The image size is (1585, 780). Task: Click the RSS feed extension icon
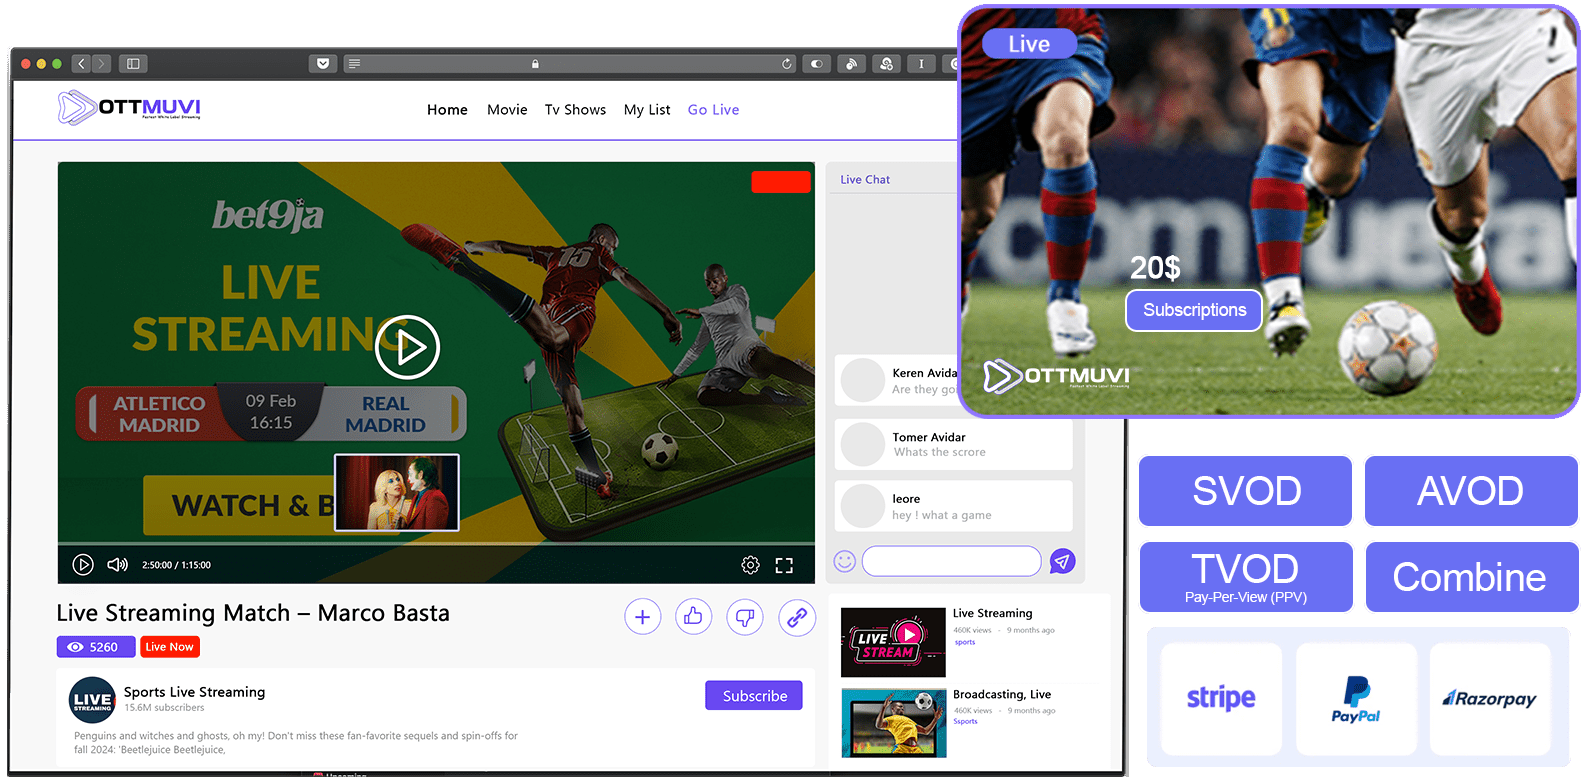click(851, 64)
